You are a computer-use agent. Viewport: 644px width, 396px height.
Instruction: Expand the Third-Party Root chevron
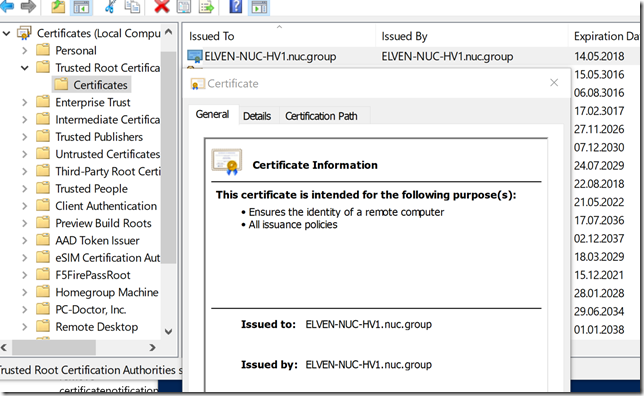point(25,171)
